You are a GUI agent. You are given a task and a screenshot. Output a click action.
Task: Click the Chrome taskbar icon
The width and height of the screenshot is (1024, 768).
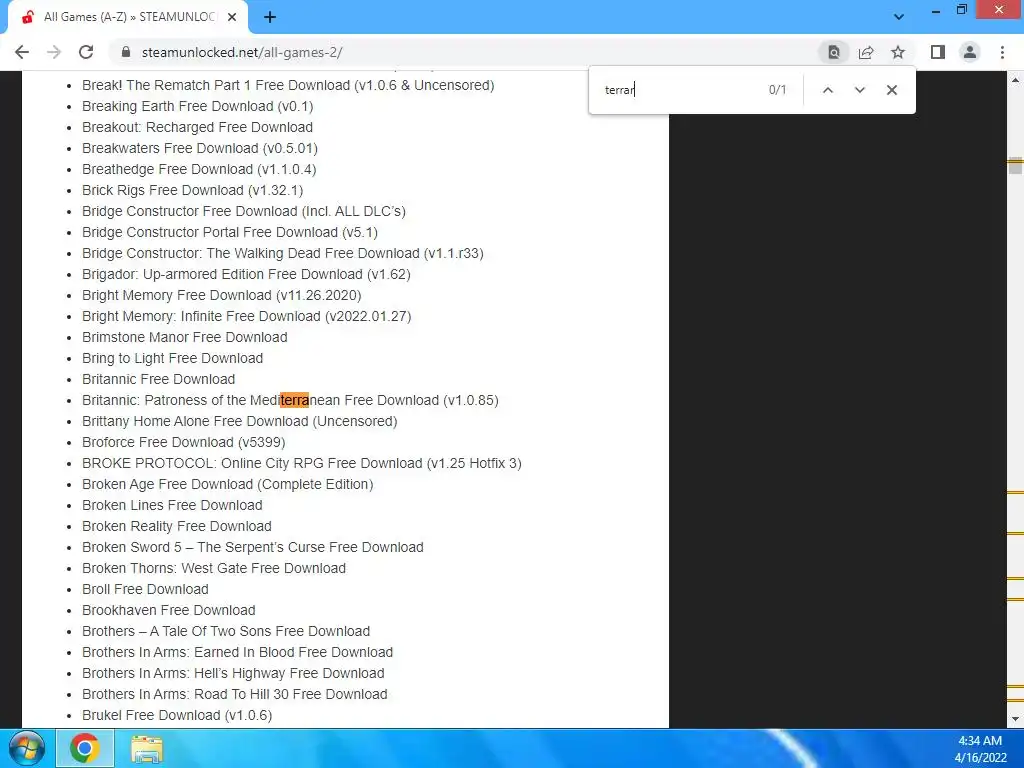click(x=85, y=748)
